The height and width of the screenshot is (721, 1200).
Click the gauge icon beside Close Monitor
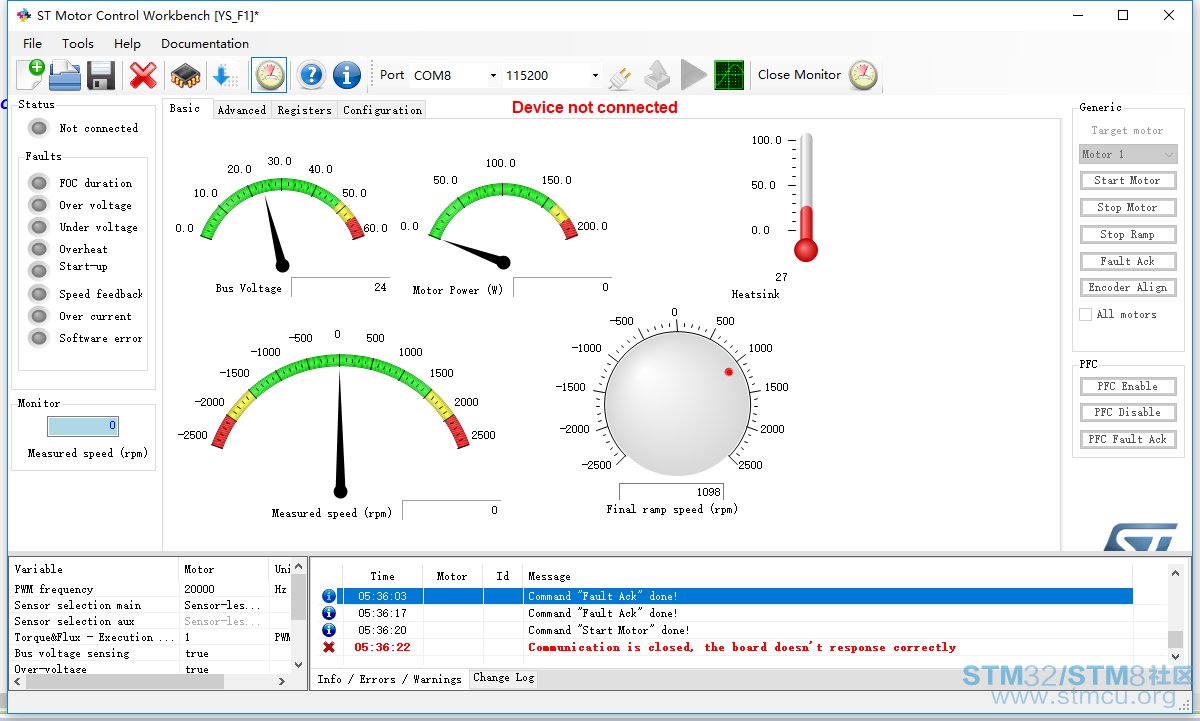tap(863, 75)
